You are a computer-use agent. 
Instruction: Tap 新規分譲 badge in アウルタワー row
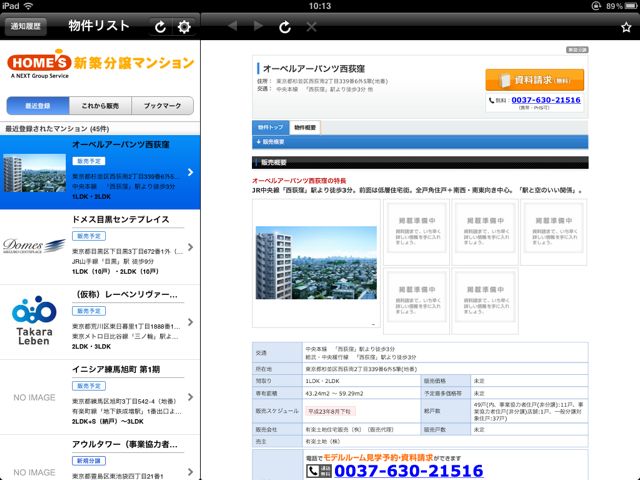(x=89, y=461)
